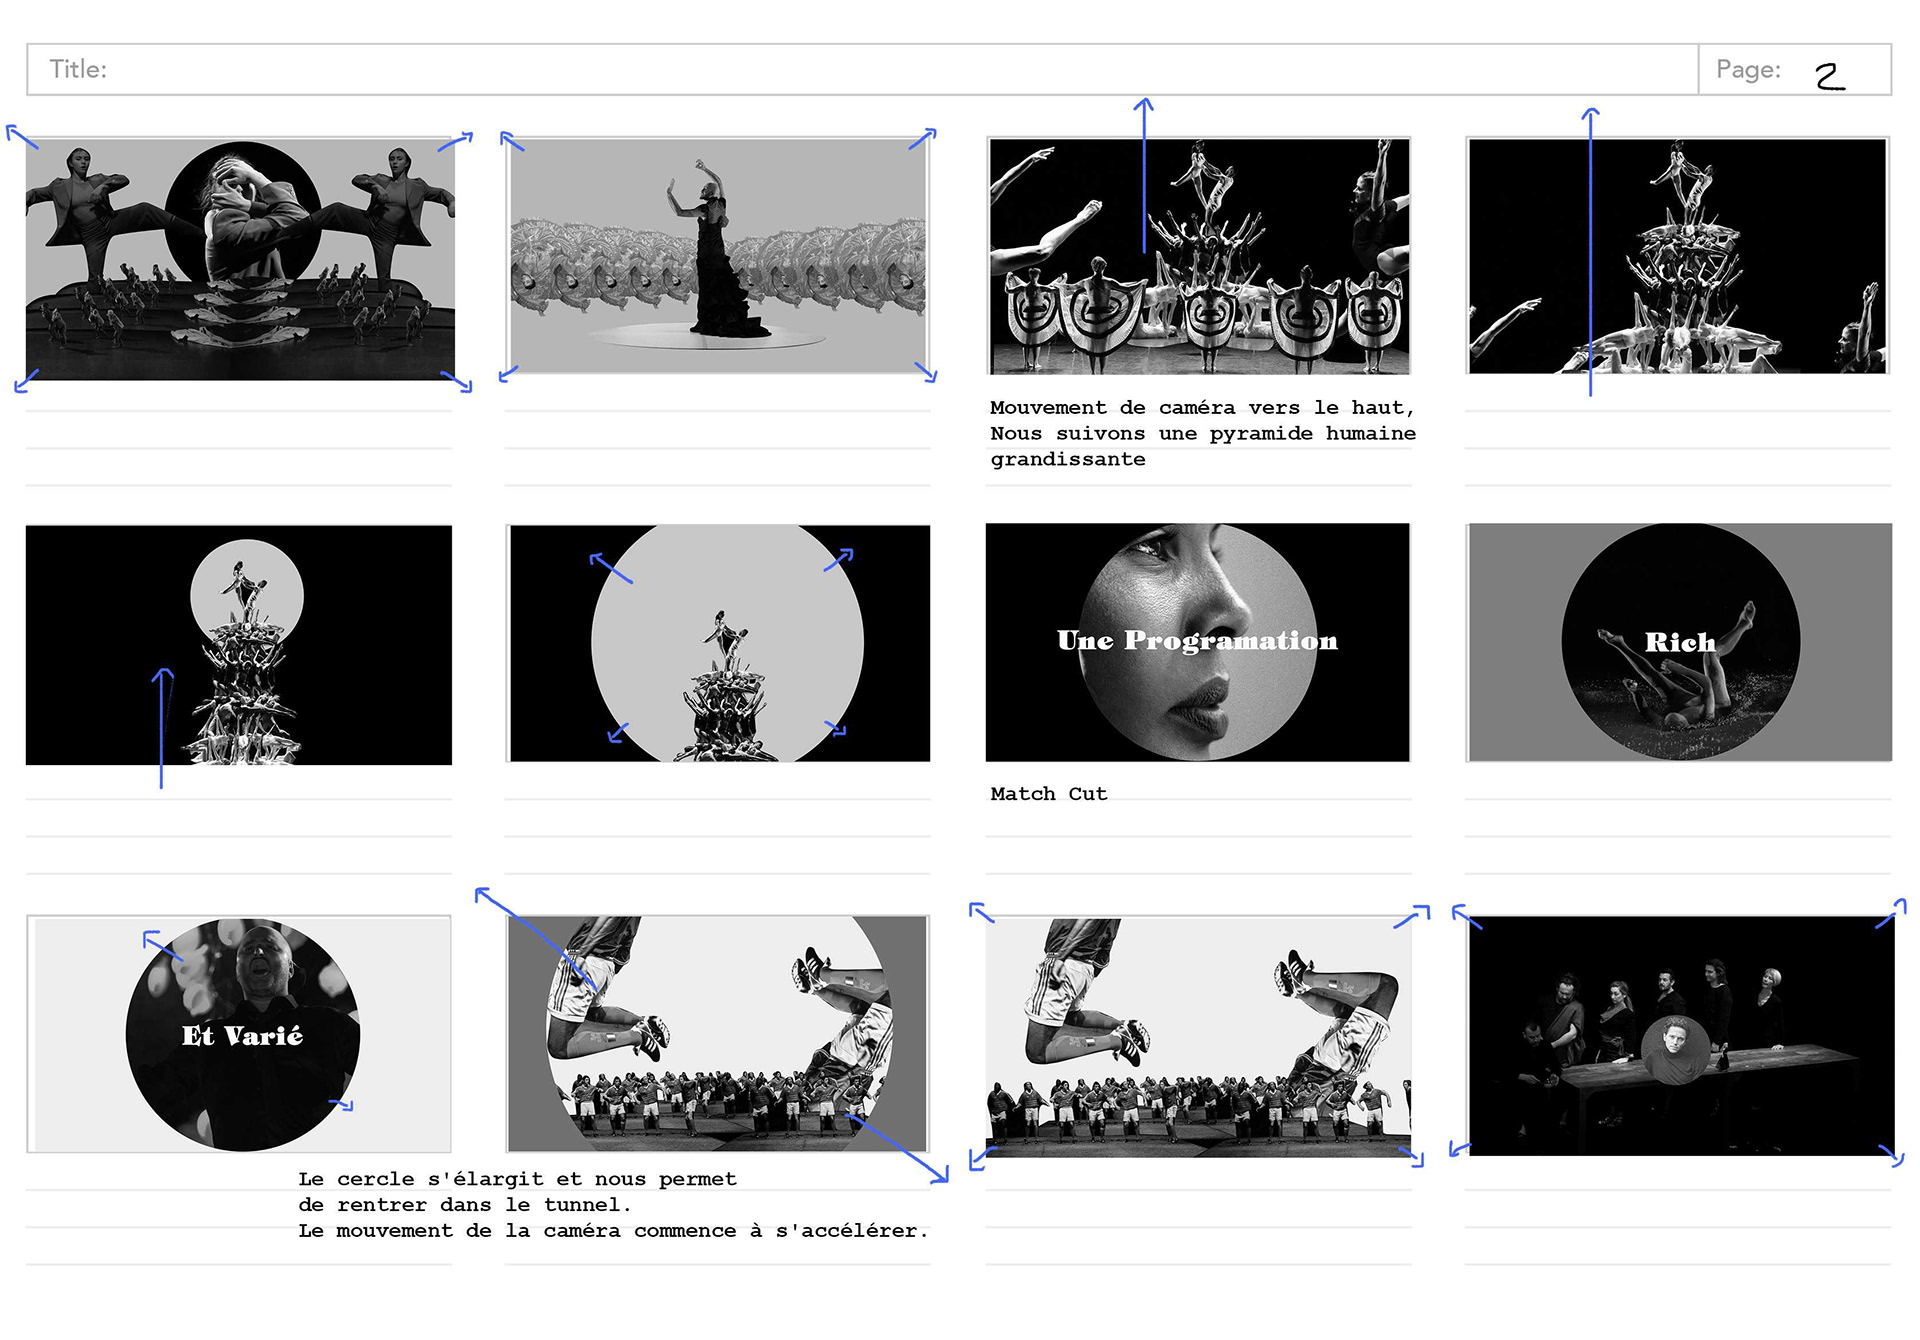Screen dimensions: 1920x1340
Task: Click the 'Nous suivons une pyramide humaine' line
Action: pyautogui.click(x=1203, y=434)
